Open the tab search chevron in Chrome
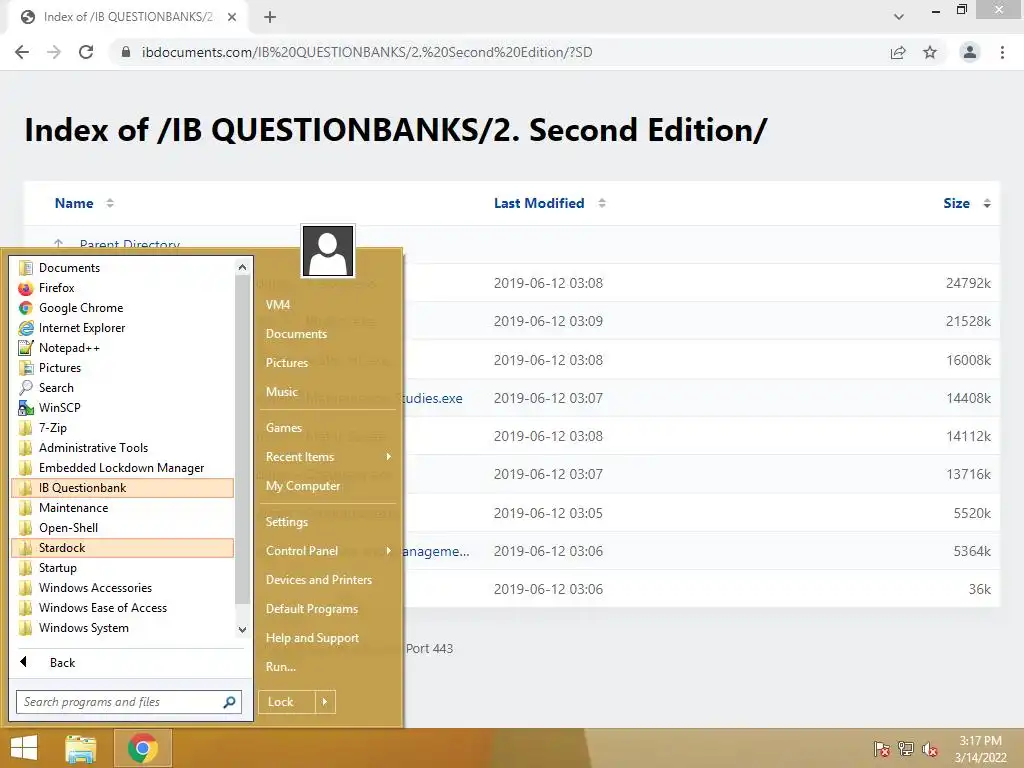The image size is (1024, 768). tap(899, 17)
